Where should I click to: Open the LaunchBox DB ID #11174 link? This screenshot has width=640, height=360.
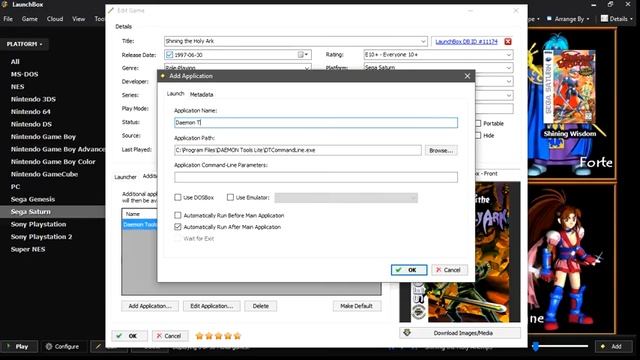[x=466, y=42]
